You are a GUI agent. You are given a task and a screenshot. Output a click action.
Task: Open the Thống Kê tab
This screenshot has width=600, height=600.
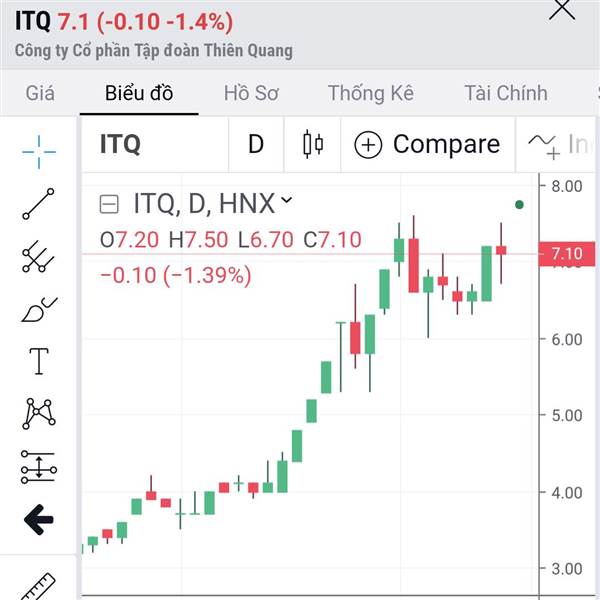point(371,93)
